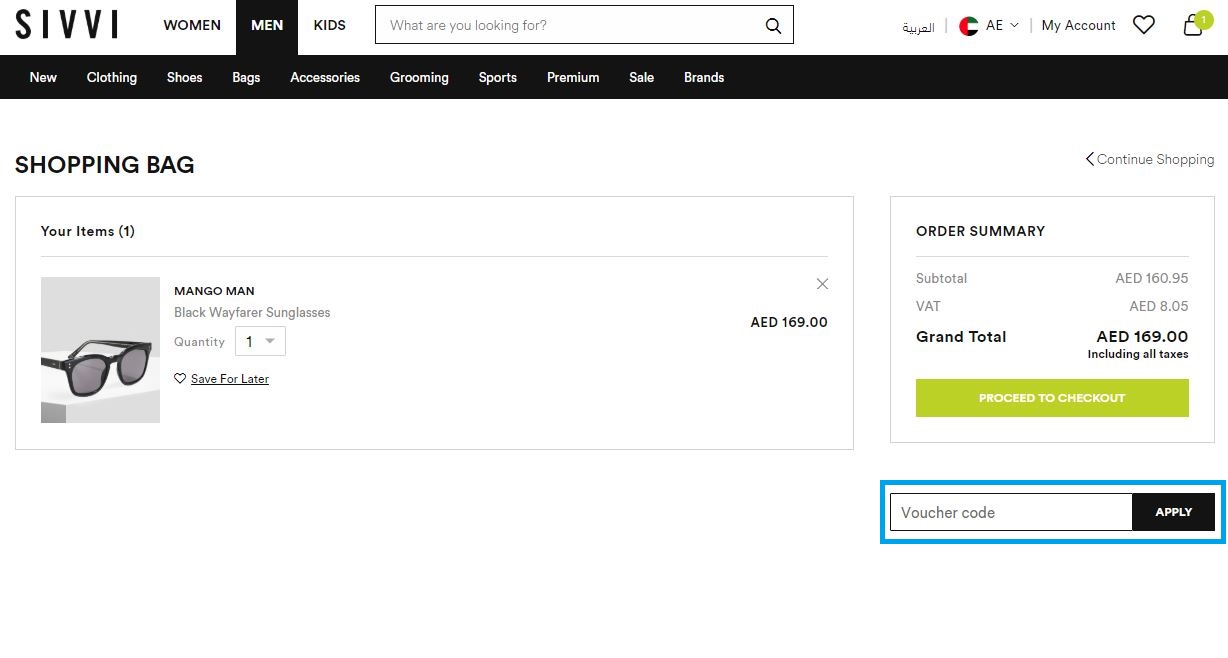1228x658 pixels.
Task: Open the Clothing menu
Action: click(x=111, y=77)
